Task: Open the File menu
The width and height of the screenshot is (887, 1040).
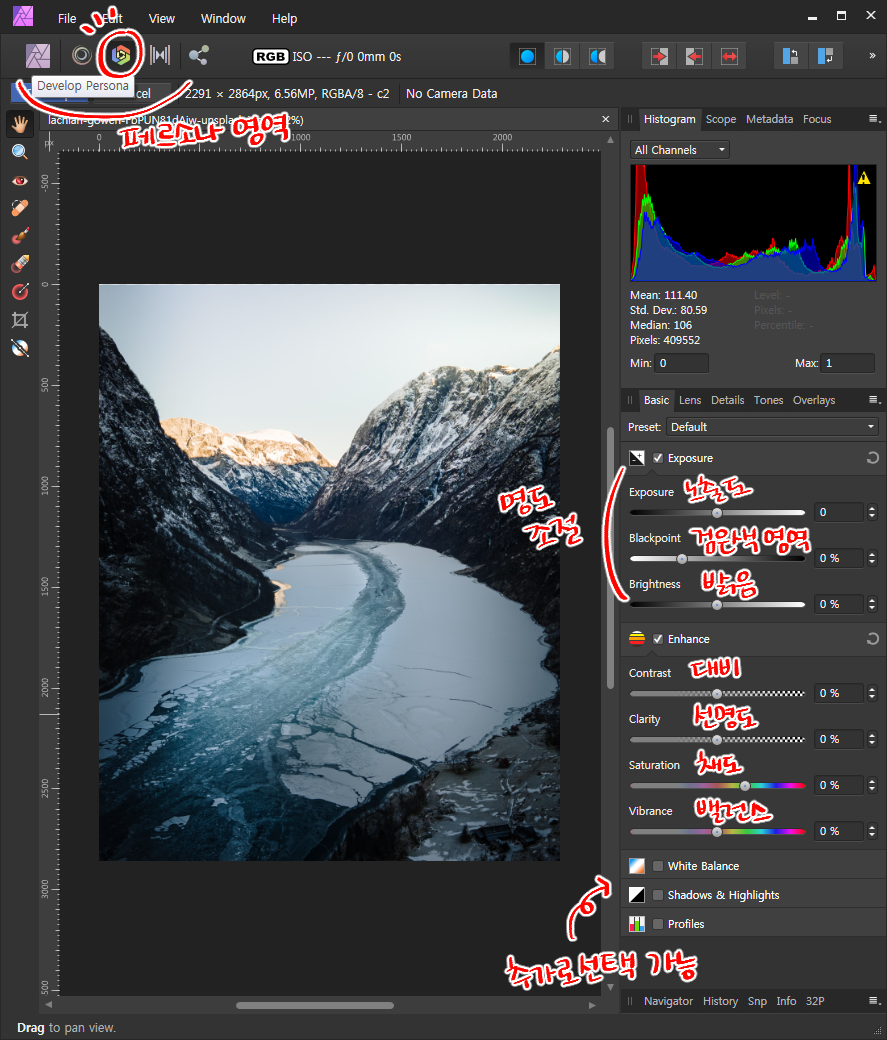Action: tap(67, 19)
